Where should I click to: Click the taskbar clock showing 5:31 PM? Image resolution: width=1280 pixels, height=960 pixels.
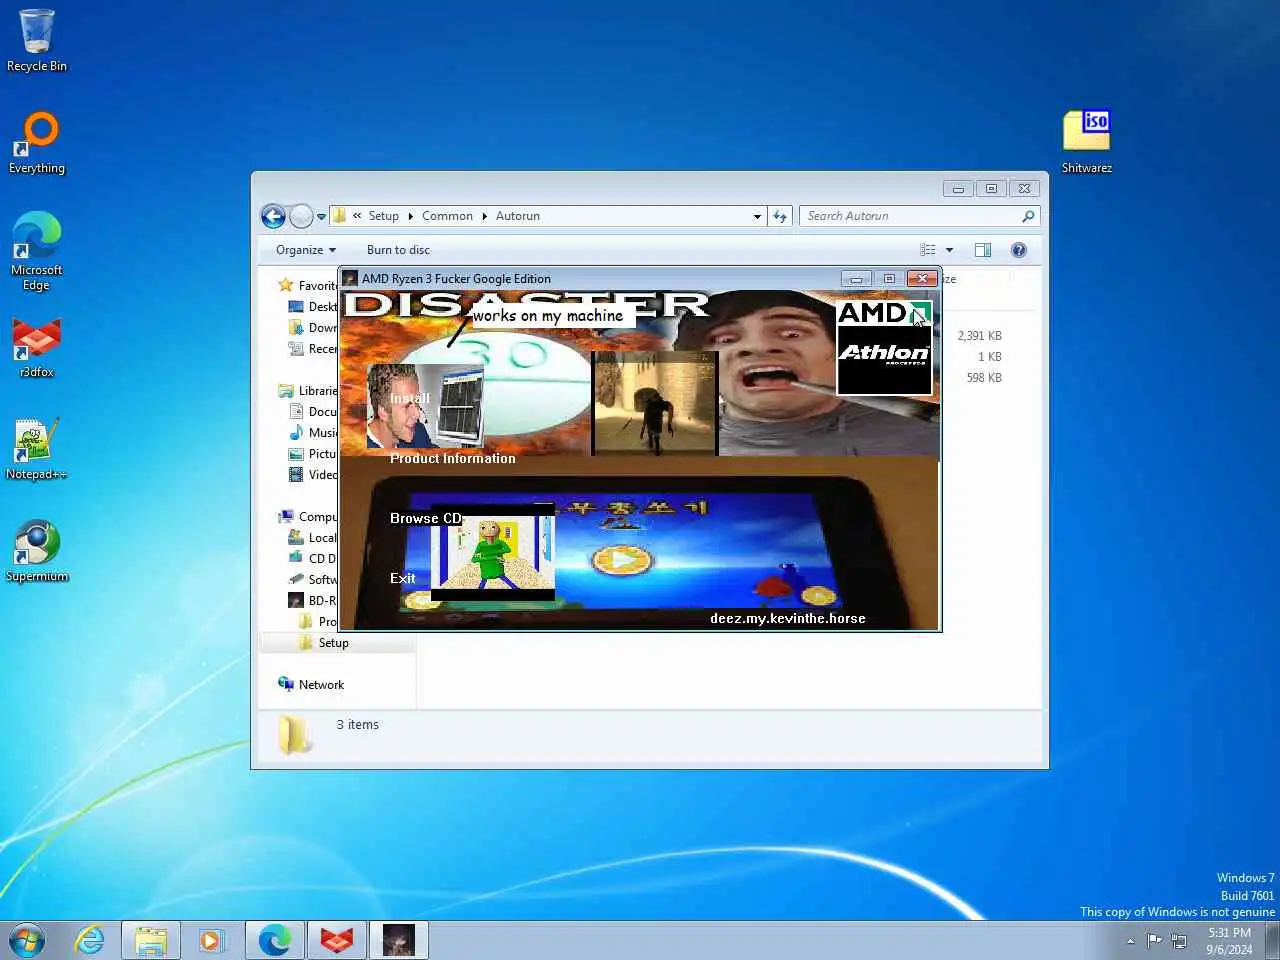[x=1229, y=941]
